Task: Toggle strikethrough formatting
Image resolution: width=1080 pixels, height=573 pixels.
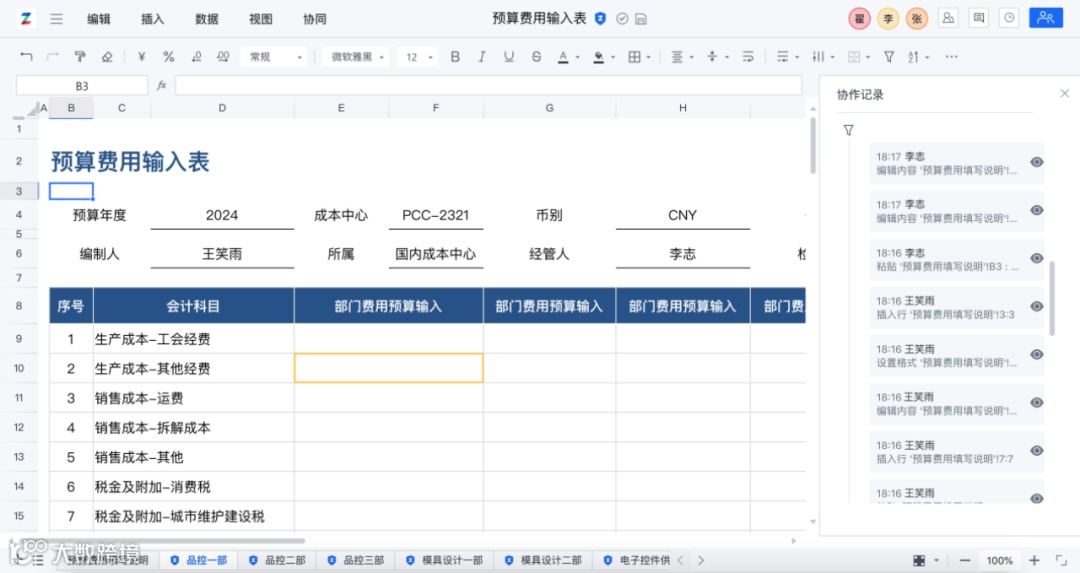Action: pyautogui.click(x=537, y=57)
